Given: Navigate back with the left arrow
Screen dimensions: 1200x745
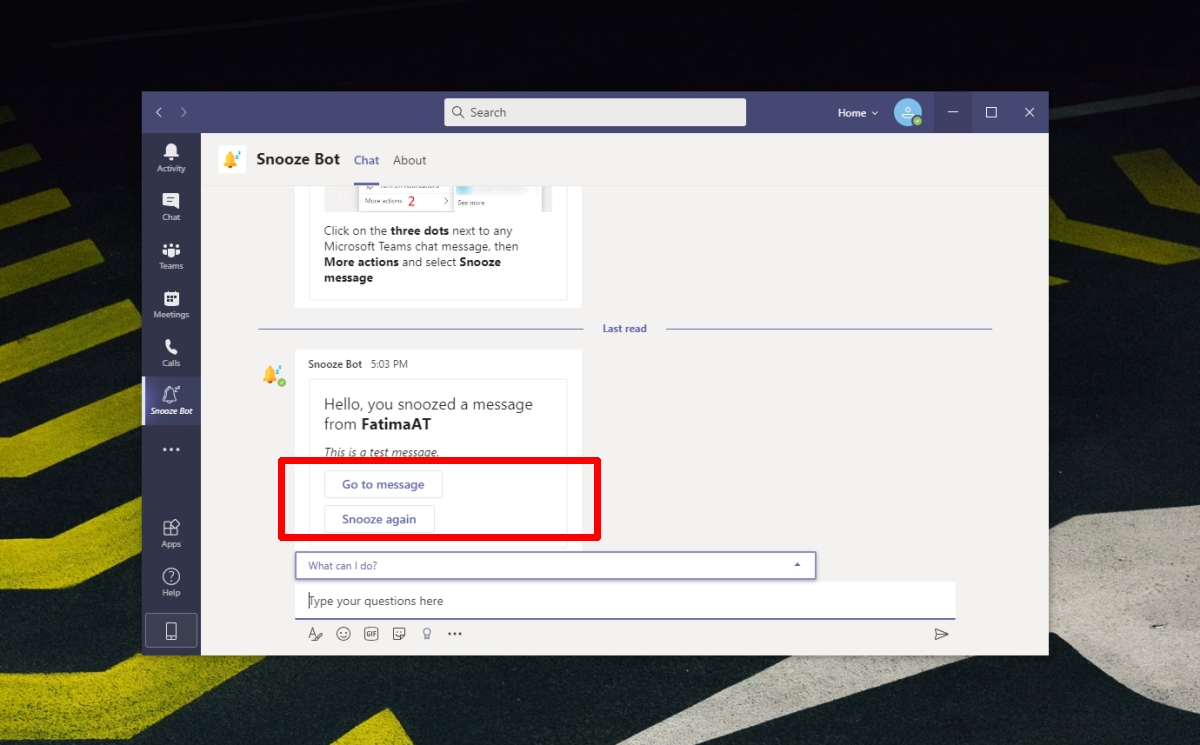Looking at the screenshot, I should point(159,113).
